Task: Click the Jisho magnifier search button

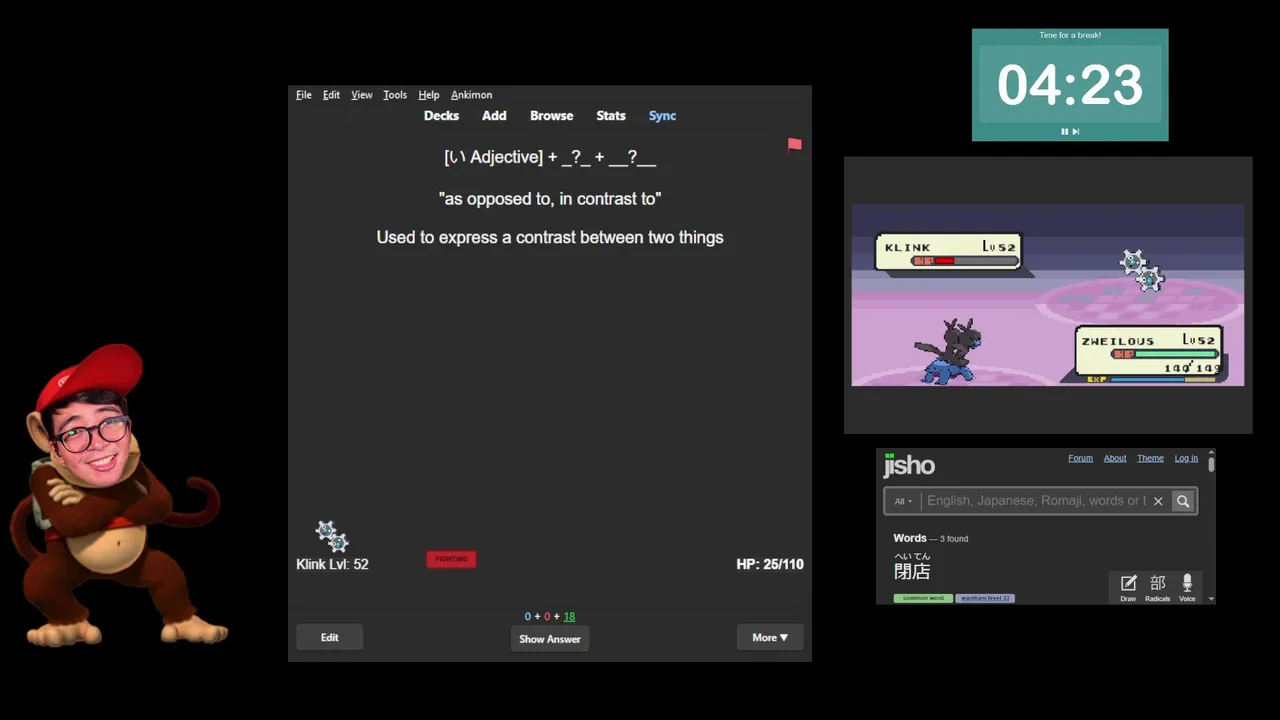Action: pyautogui.click(x=1183, y=501)
